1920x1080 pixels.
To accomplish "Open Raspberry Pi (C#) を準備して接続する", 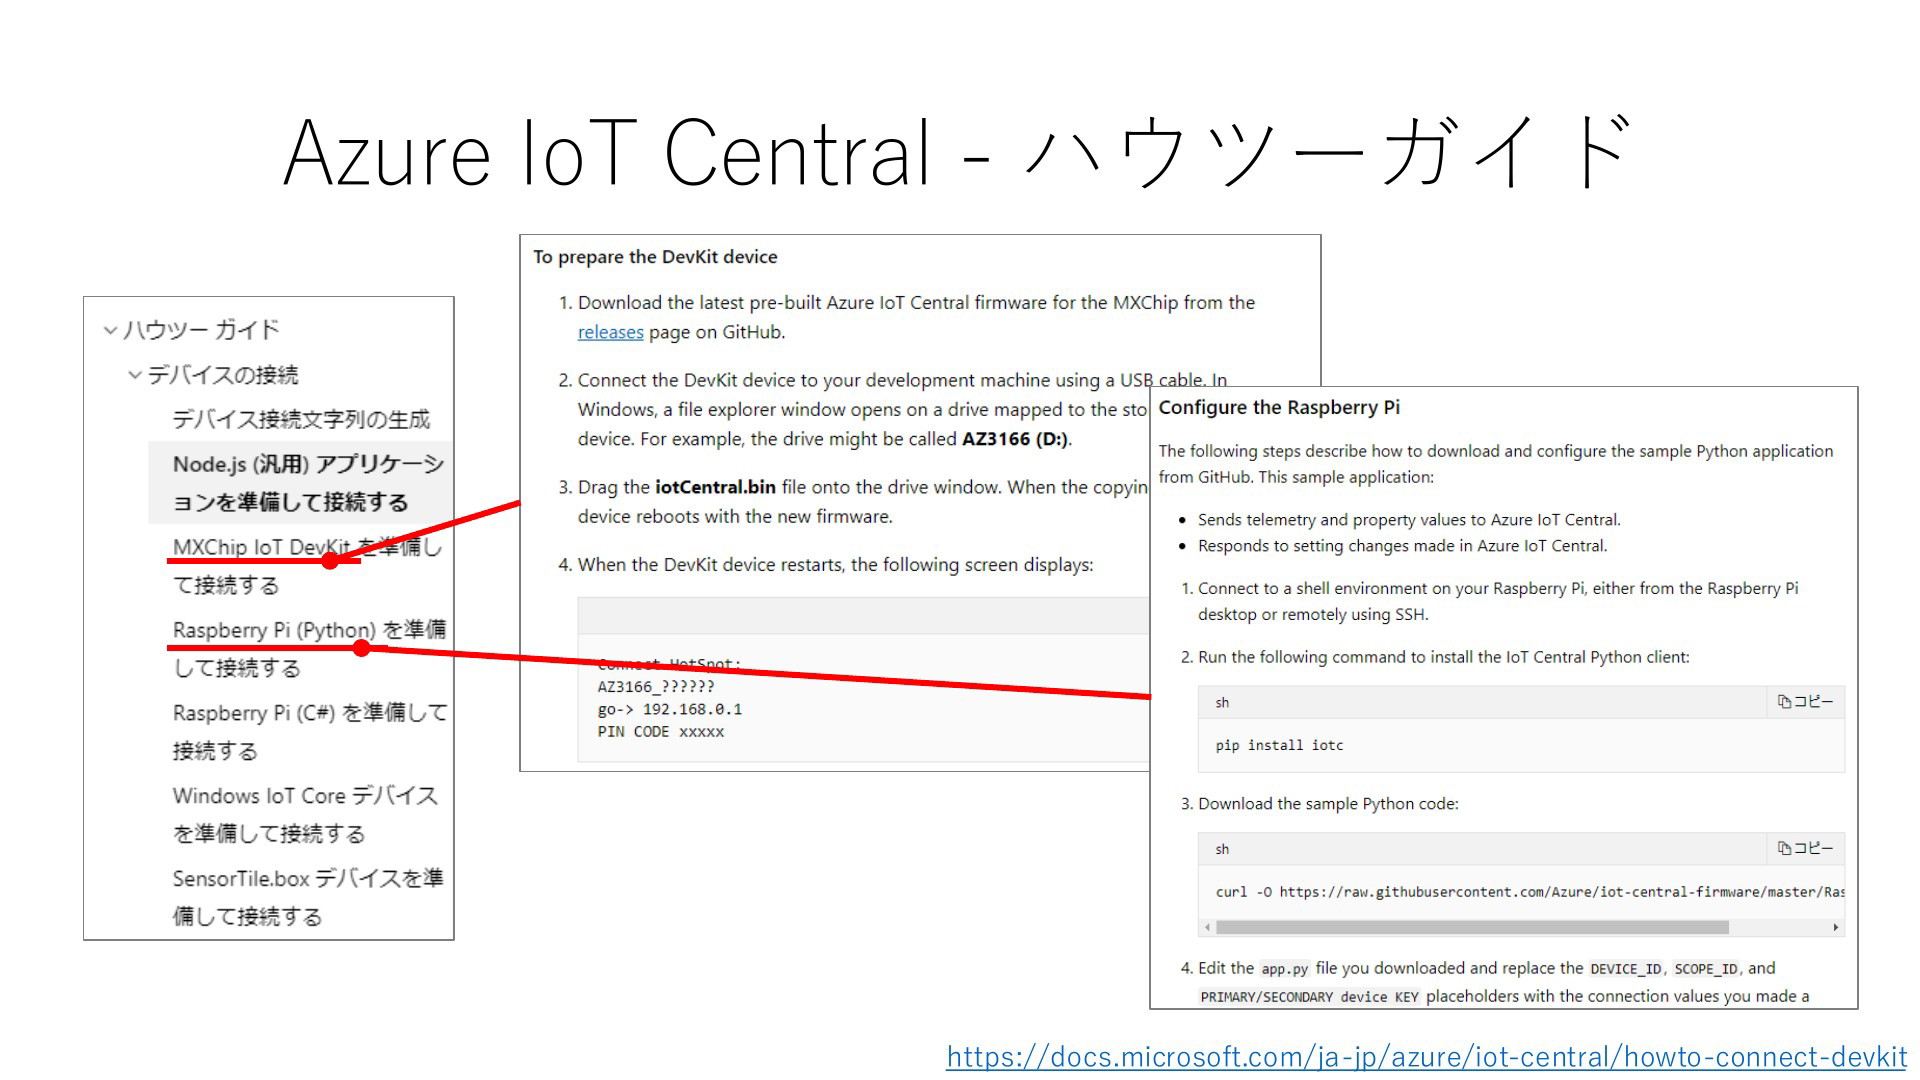I will (x=310, y=732).
